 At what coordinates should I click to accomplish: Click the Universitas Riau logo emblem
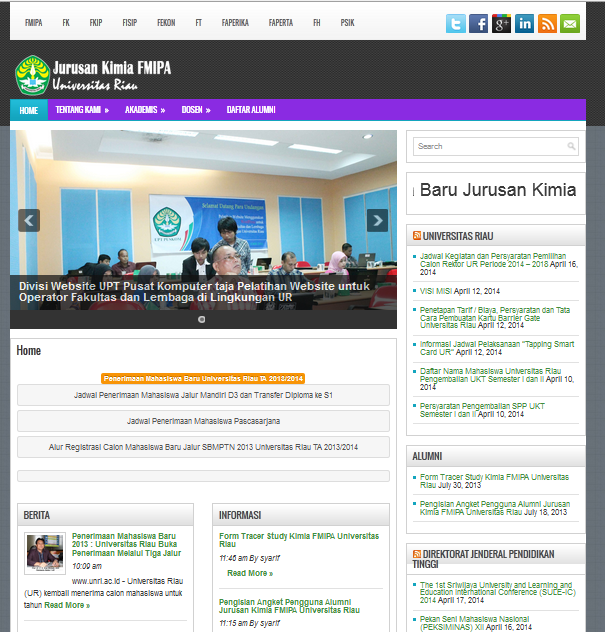pyautogui.click(x=32, y=75)
